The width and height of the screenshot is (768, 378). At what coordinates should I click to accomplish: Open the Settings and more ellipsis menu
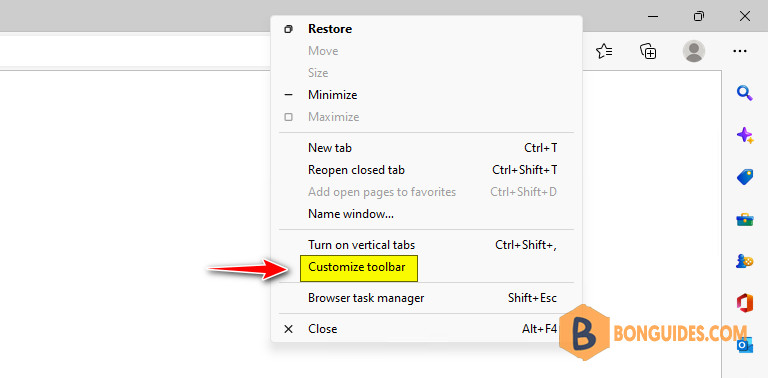coord(740,51)
